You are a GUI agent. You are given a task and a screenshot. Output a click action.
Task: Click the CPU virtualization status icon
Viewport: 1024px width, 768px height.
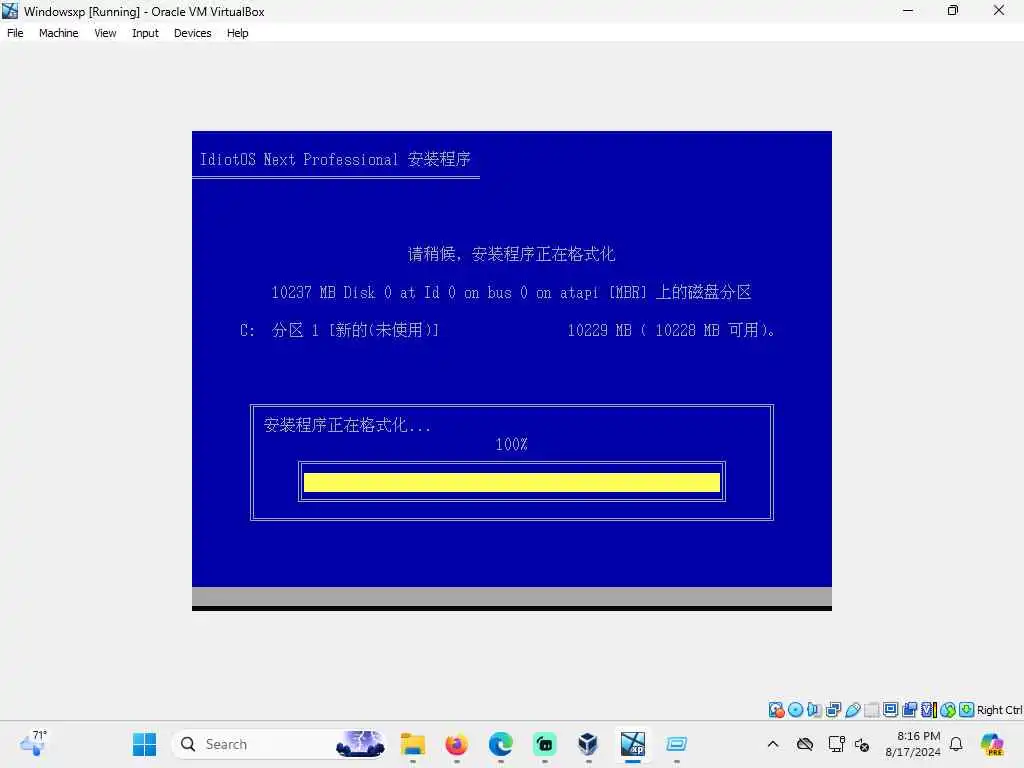929,710
